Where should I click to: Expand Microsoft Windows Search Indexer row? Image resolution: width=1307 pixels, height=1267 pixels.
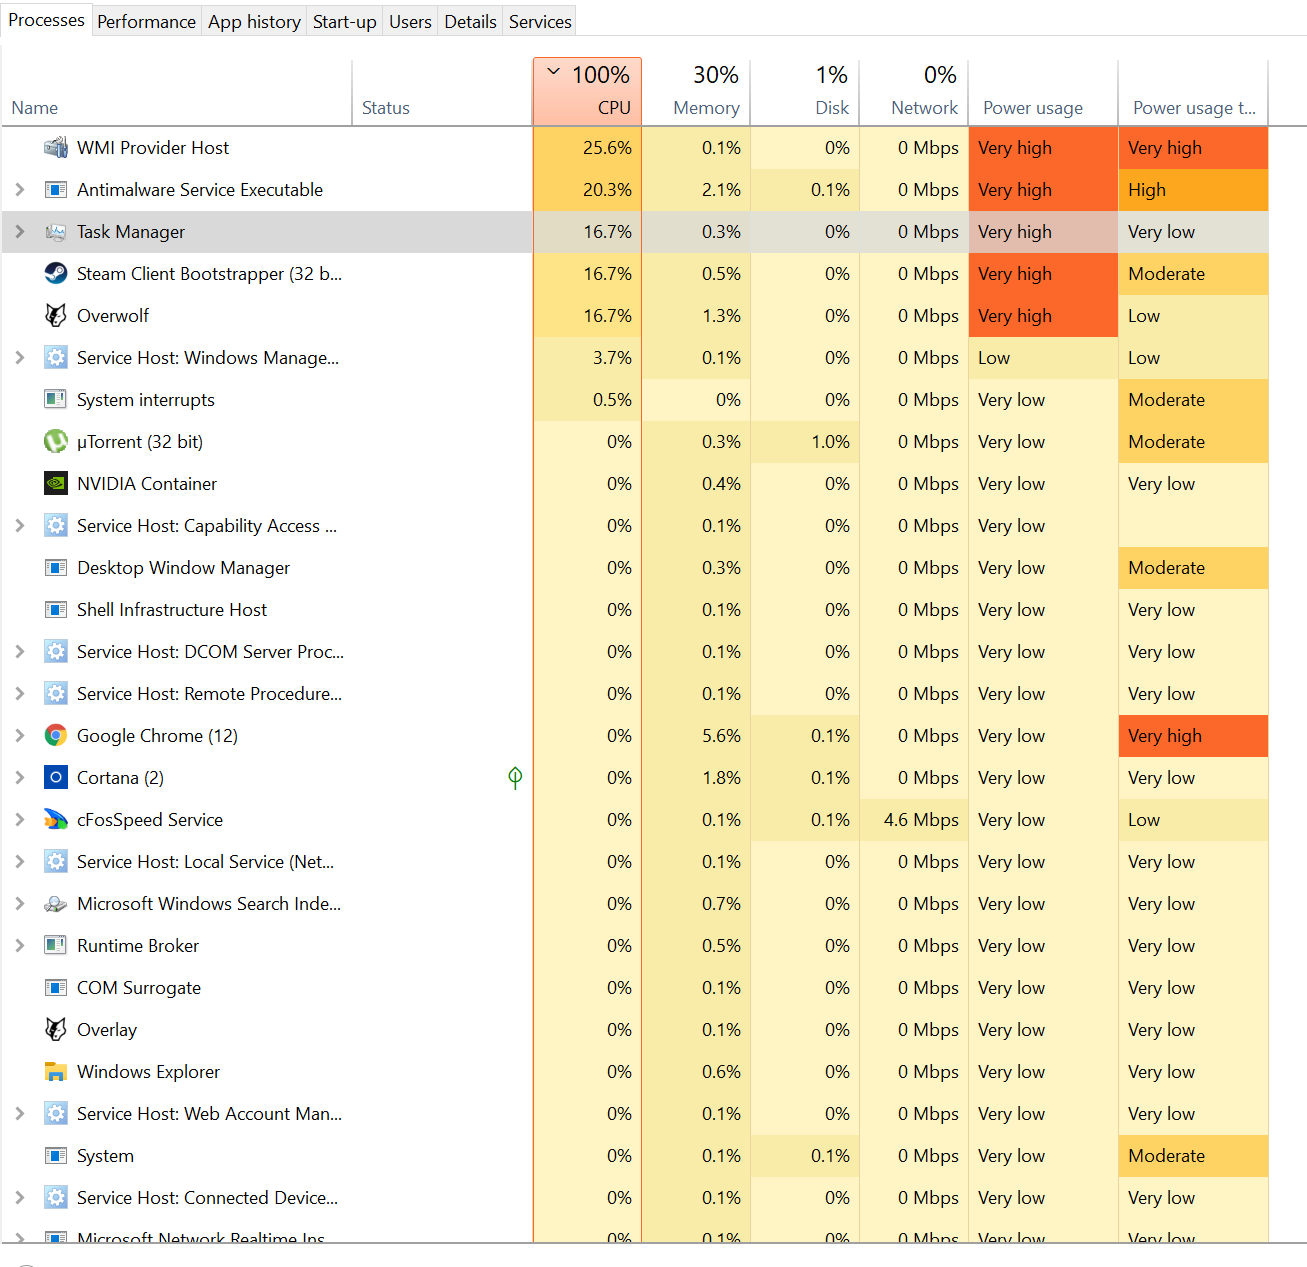pos(19,904)
